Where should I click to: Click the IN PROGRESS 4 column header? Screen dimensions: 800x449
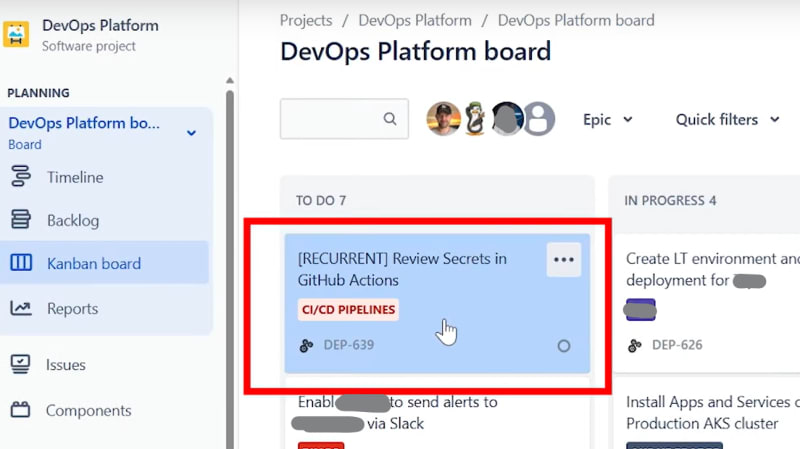(x=670, y=201)
